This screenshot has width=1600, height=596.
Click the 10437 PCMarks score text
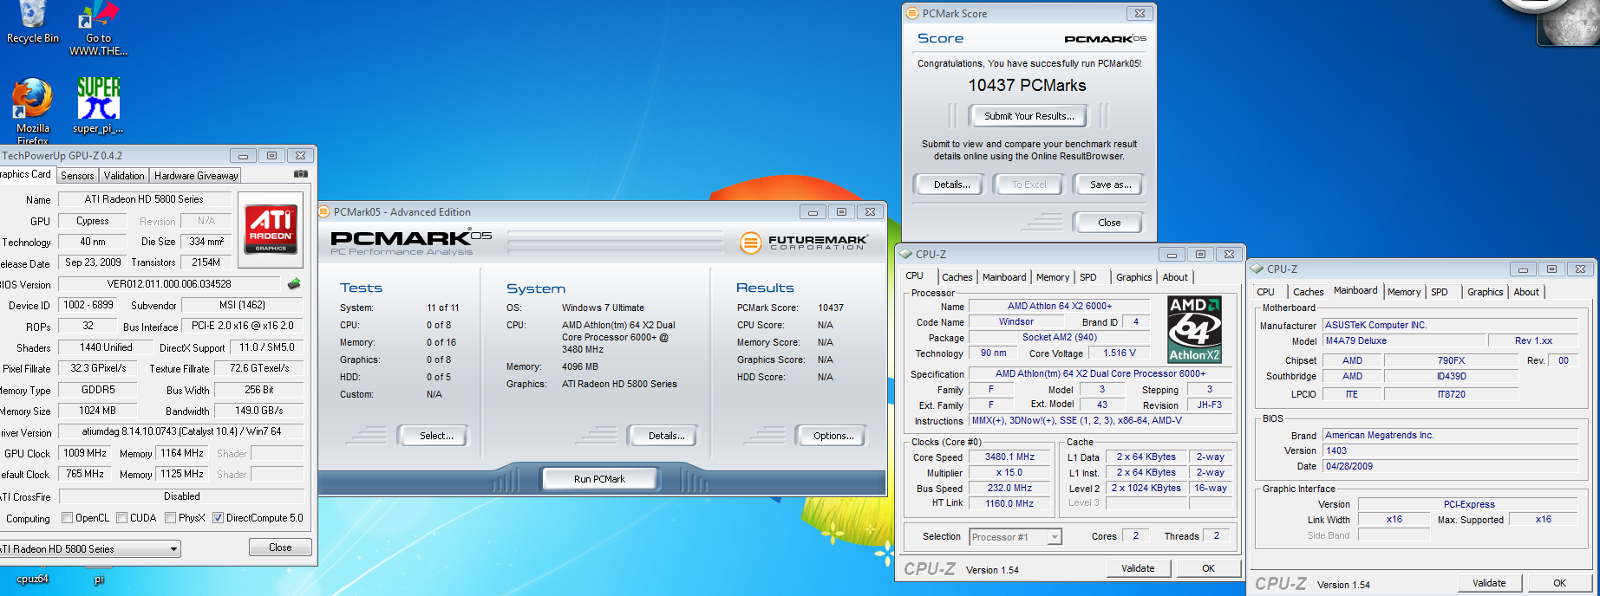click(x=1027, y=86)
